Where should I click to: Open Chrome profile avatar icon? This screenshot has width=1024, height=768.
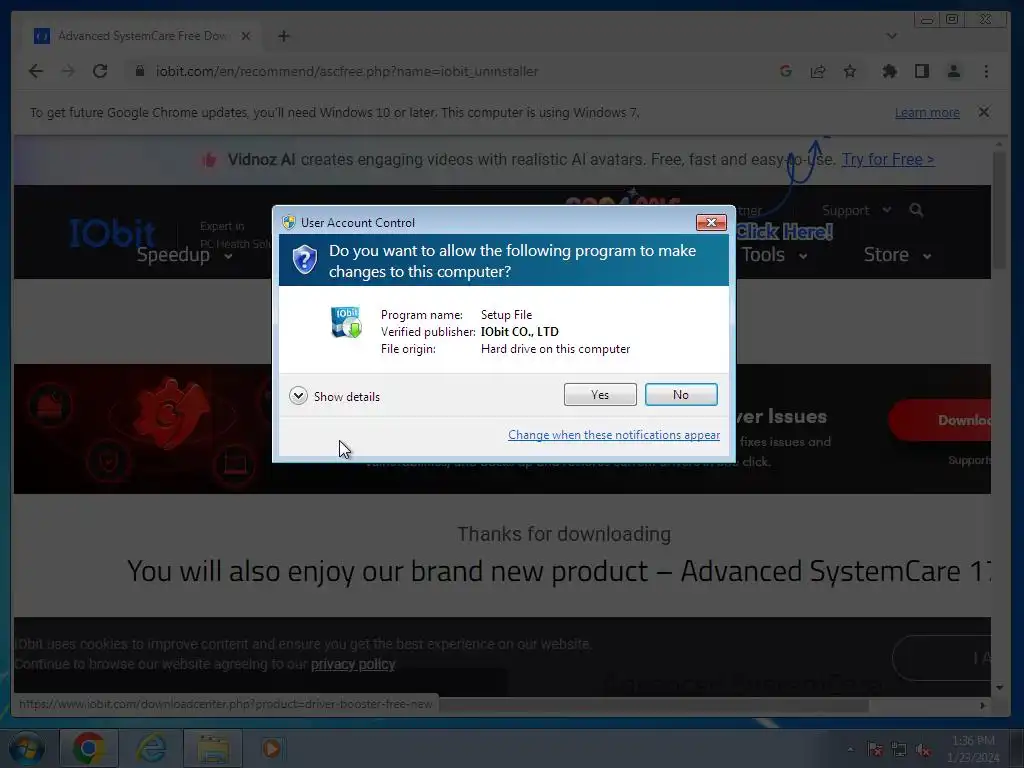(x=953, y=71)
